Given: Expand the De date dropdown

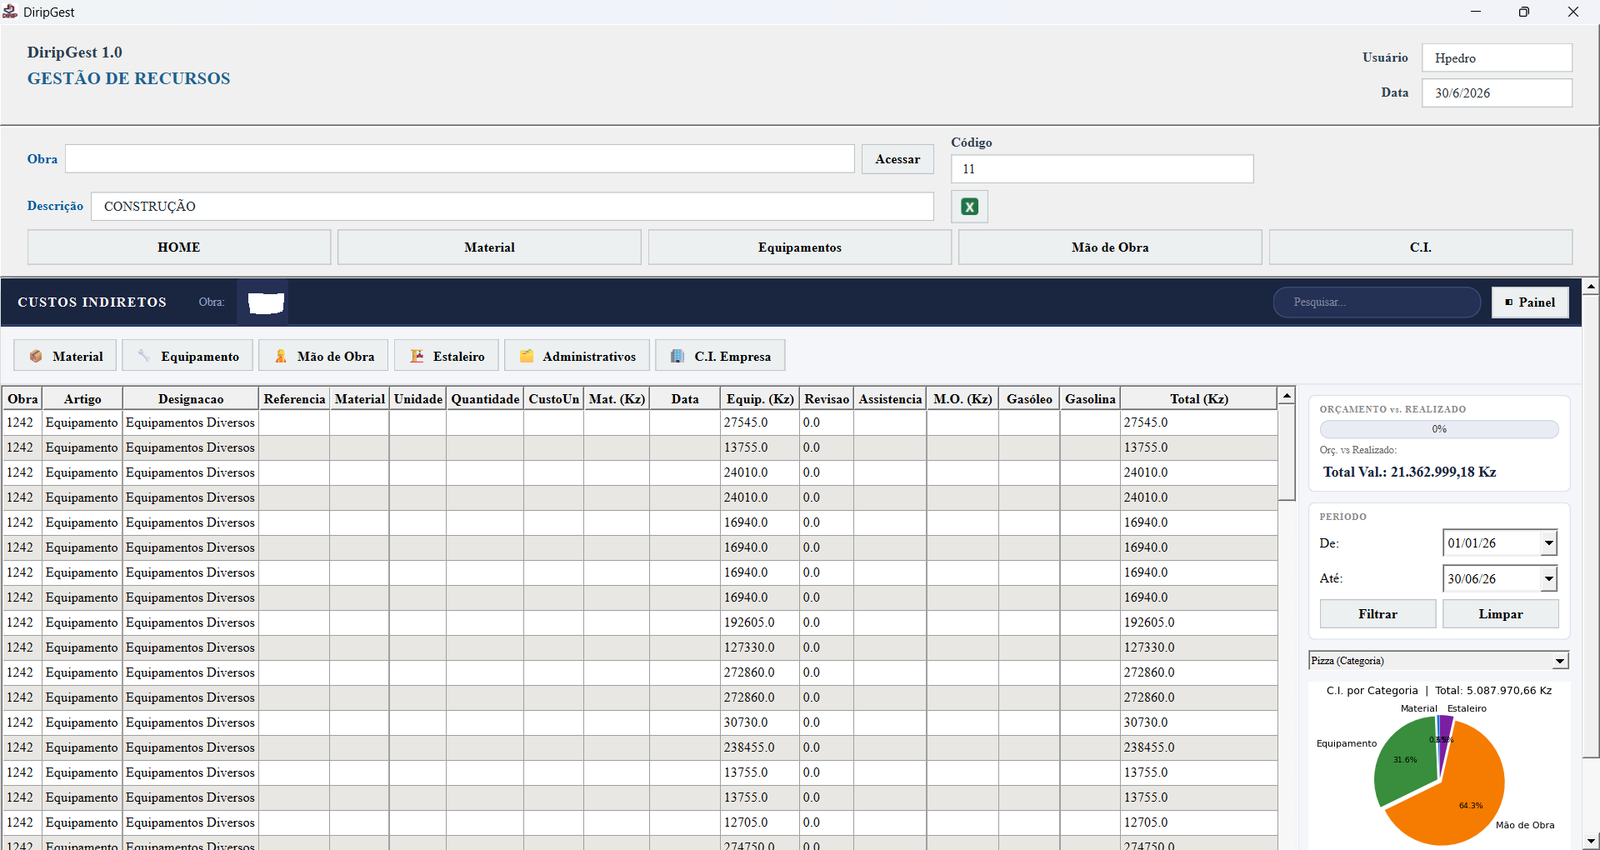Looking at the screenshot, I should (1548, 543).
